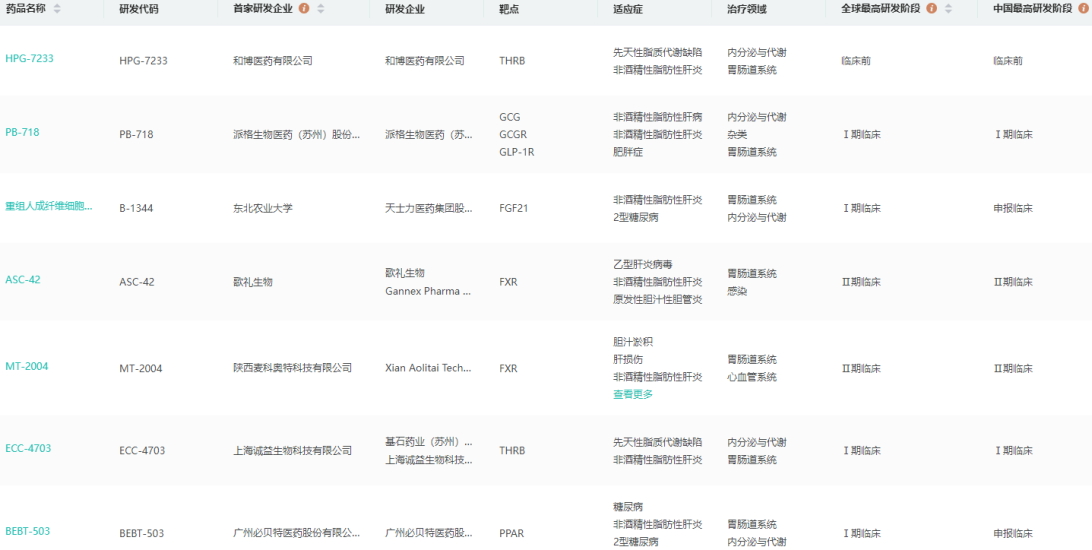Open the MT-2004 drug link
1092x550 pixels.
[x=26, y=366]
